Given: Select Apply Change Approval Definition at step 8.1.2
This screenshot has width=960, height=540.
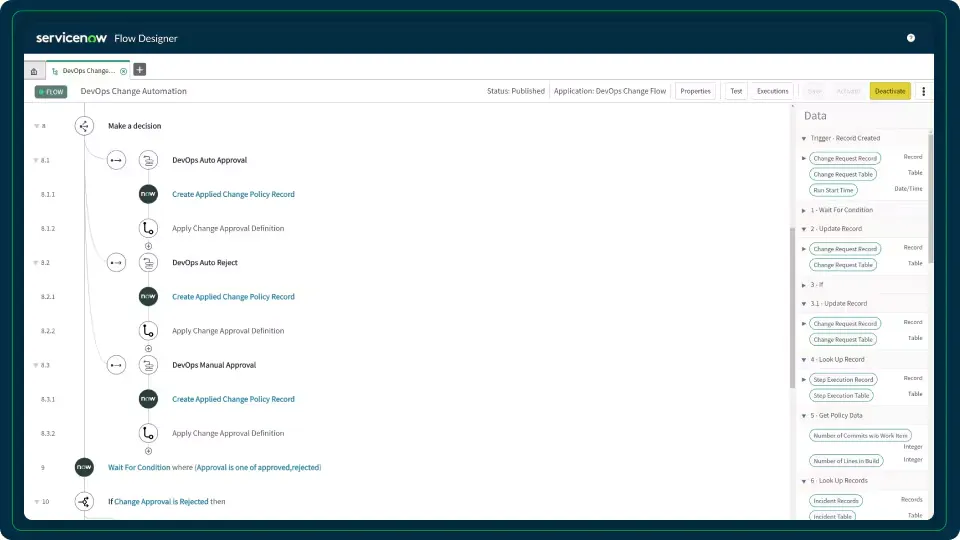Looking at the screenshot, I should [228, 228].
